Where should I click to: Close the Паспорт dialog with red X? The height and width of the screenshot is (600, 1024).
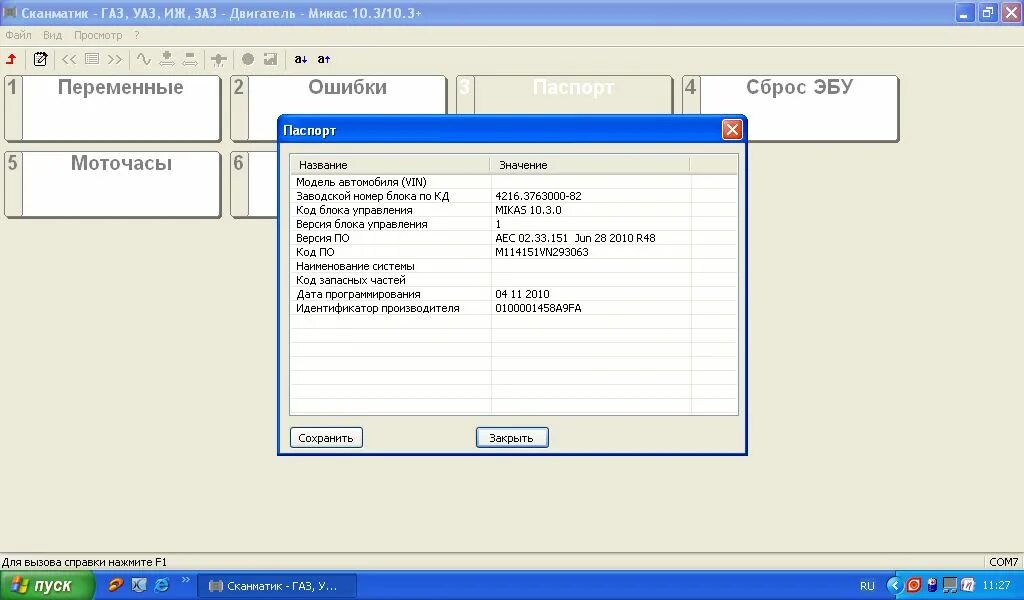pos(732,130)
